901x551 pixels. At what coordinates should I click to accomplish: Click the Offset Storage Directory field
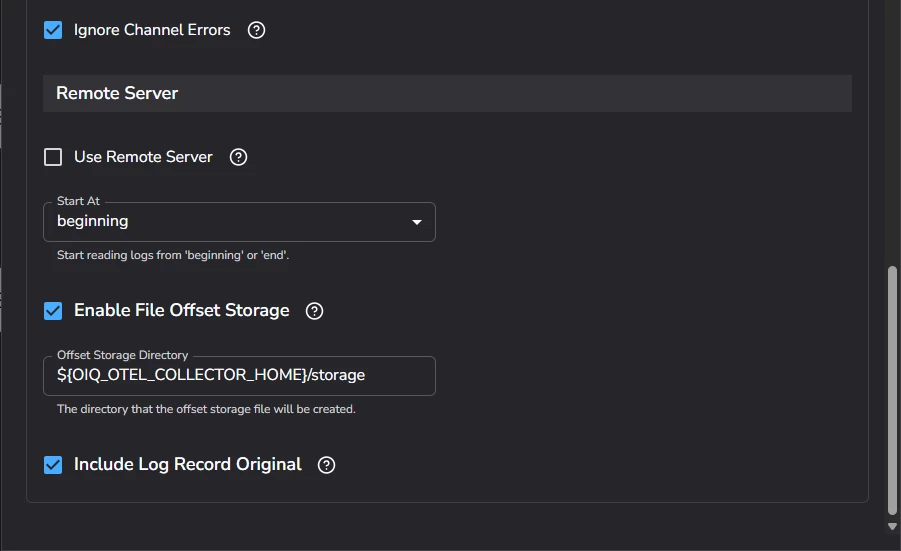pos(239,376)
